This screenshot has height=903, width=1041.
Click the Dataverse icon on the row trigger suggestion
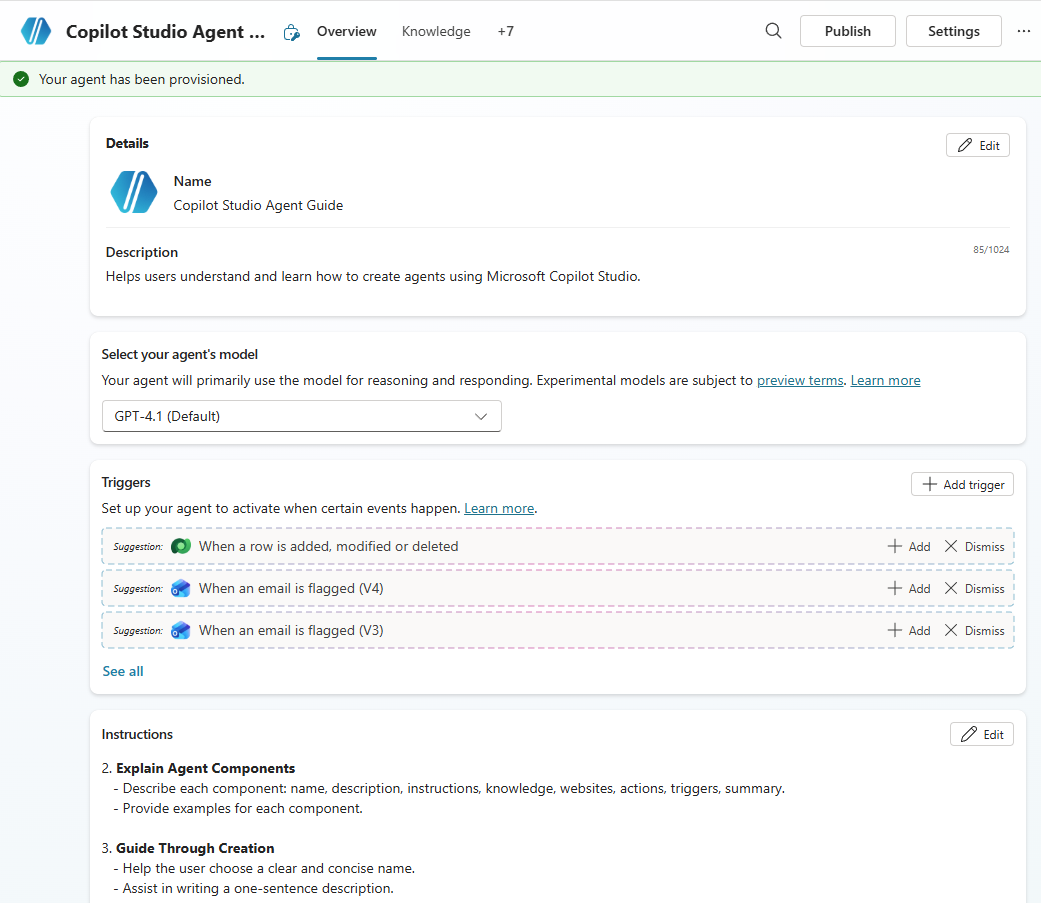pyautogui.click(x=181, y=546)
